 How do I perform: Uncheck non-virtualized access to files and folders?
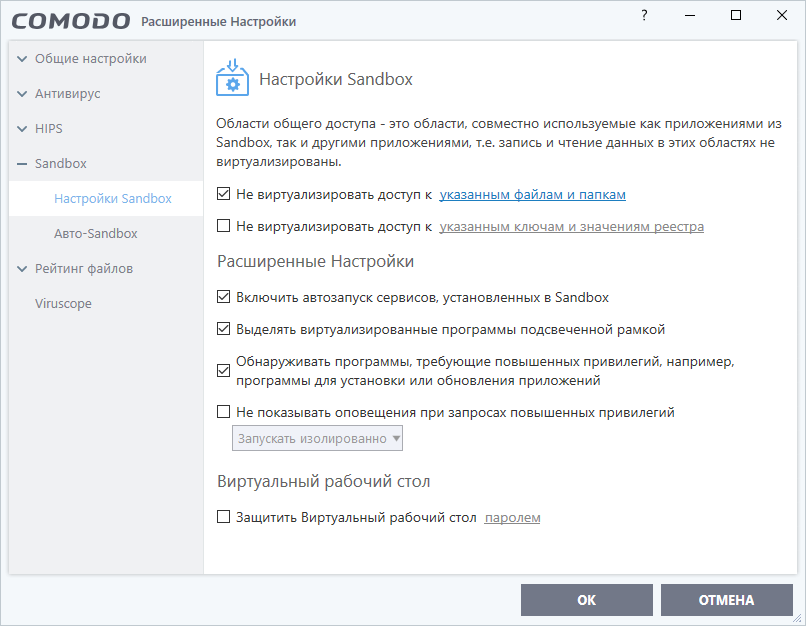coord(224,195)
